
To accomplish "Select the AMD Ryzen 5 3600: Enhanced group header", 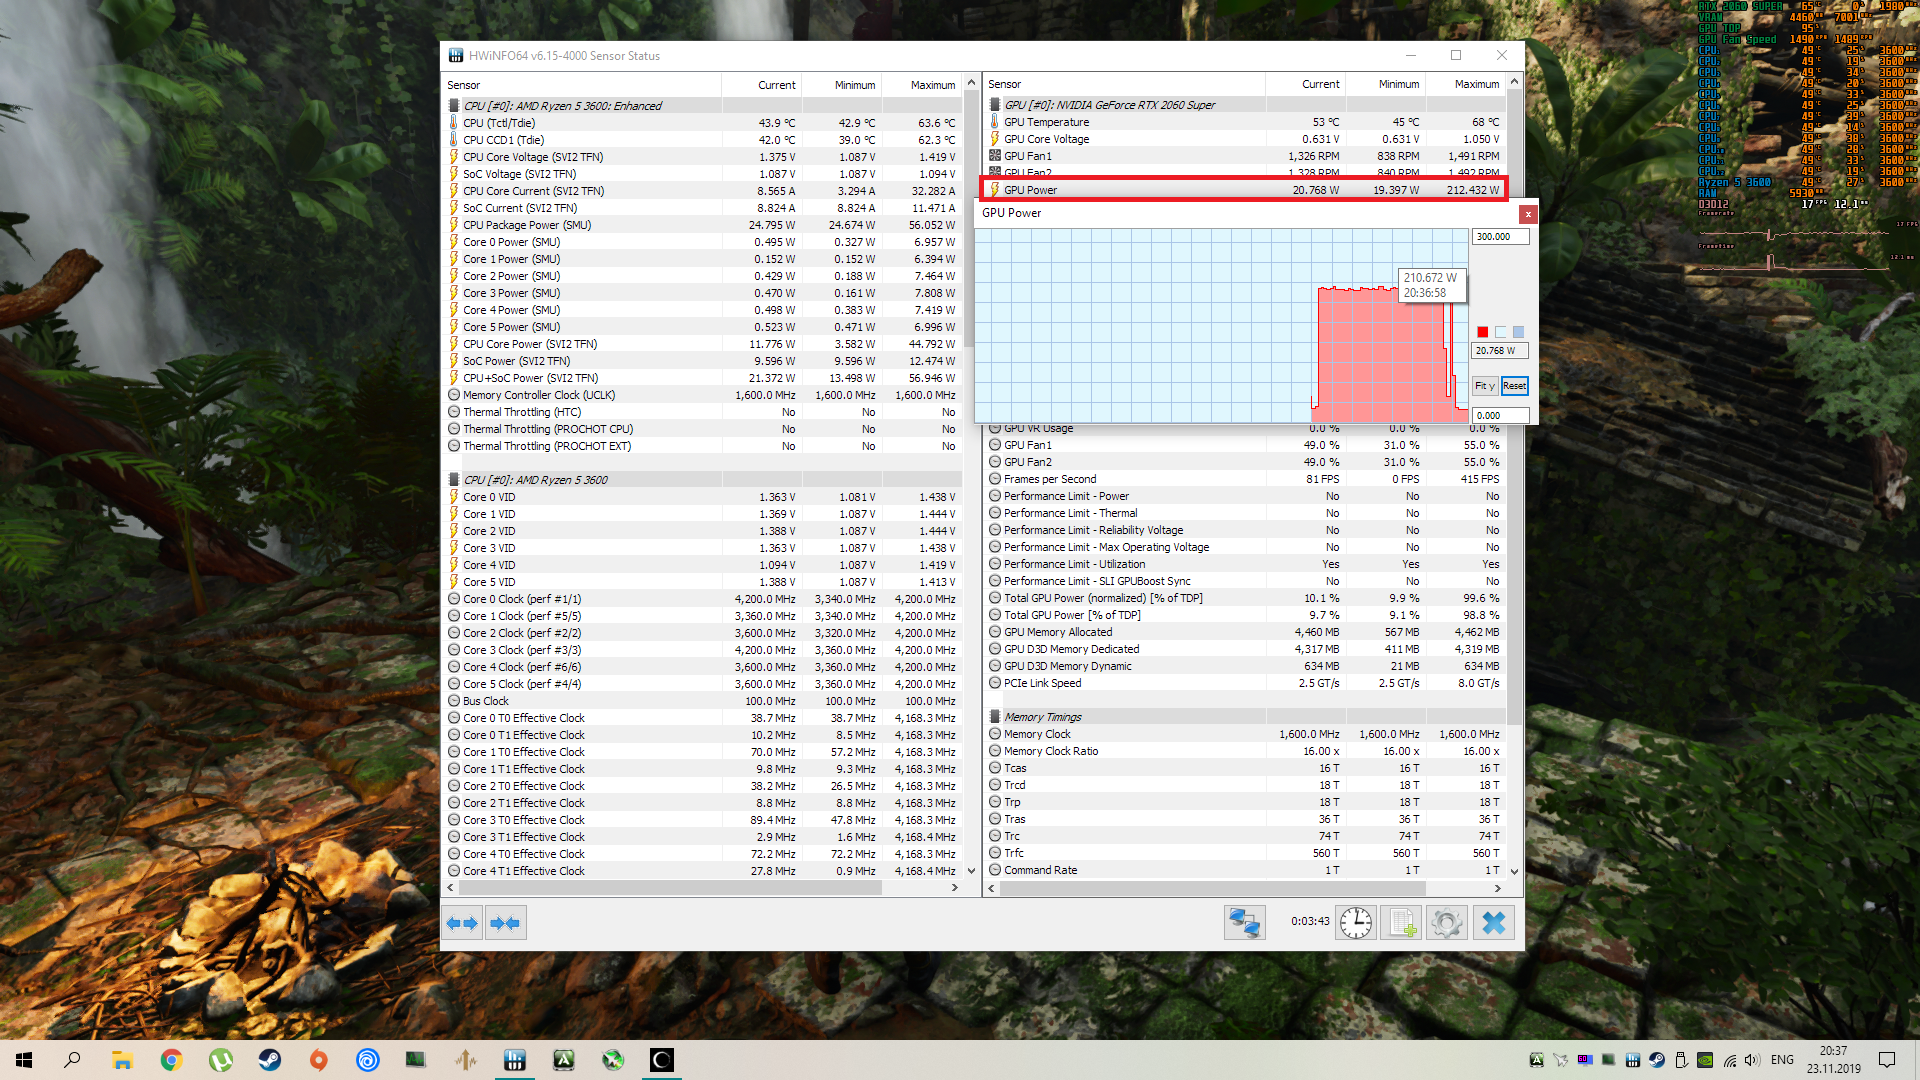I will (x=562, y=106).
